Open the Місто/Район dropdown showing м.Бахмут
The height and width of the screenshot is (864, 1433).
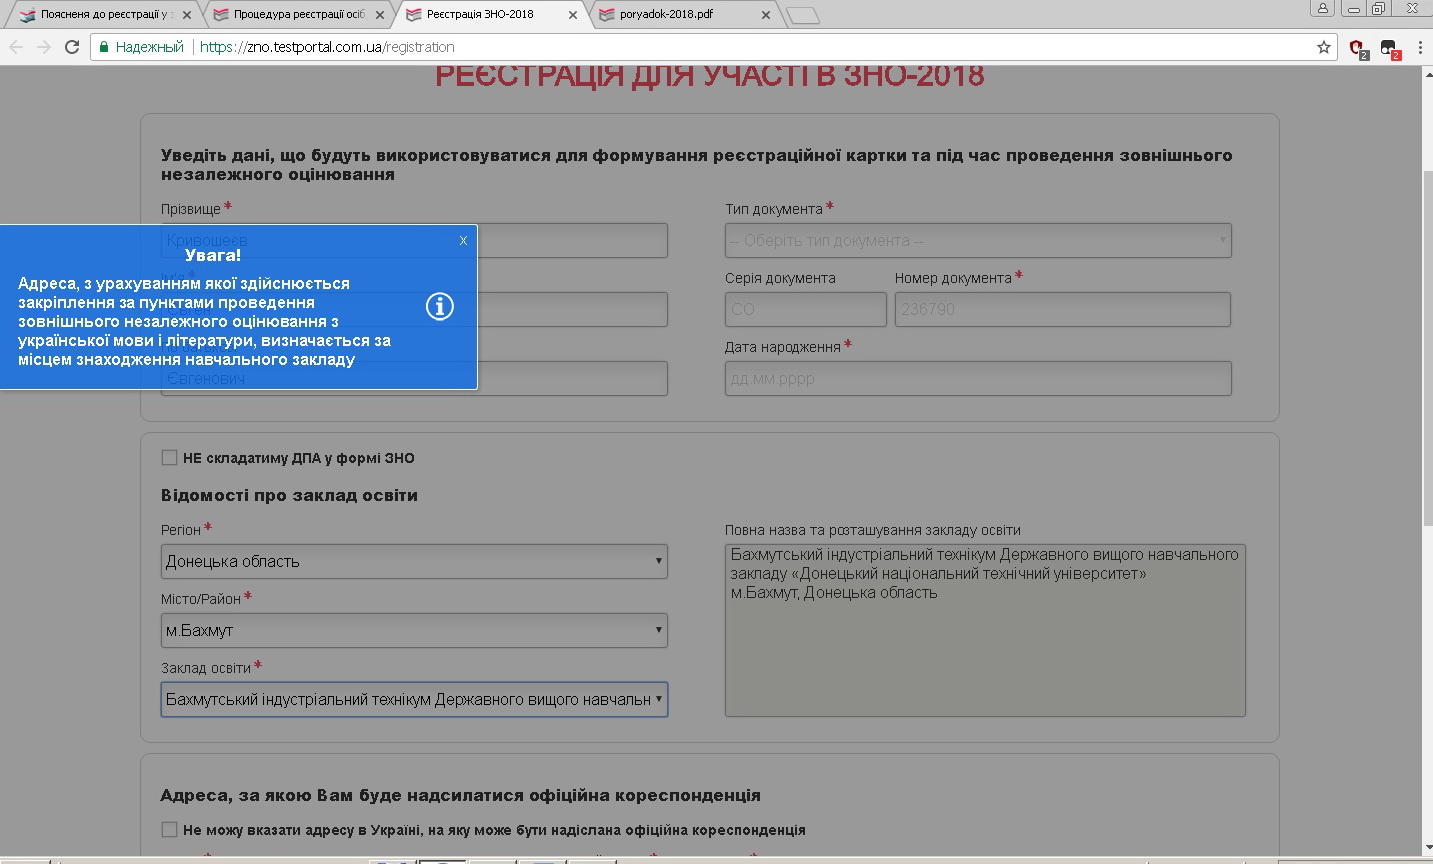[x=414, y=630]
